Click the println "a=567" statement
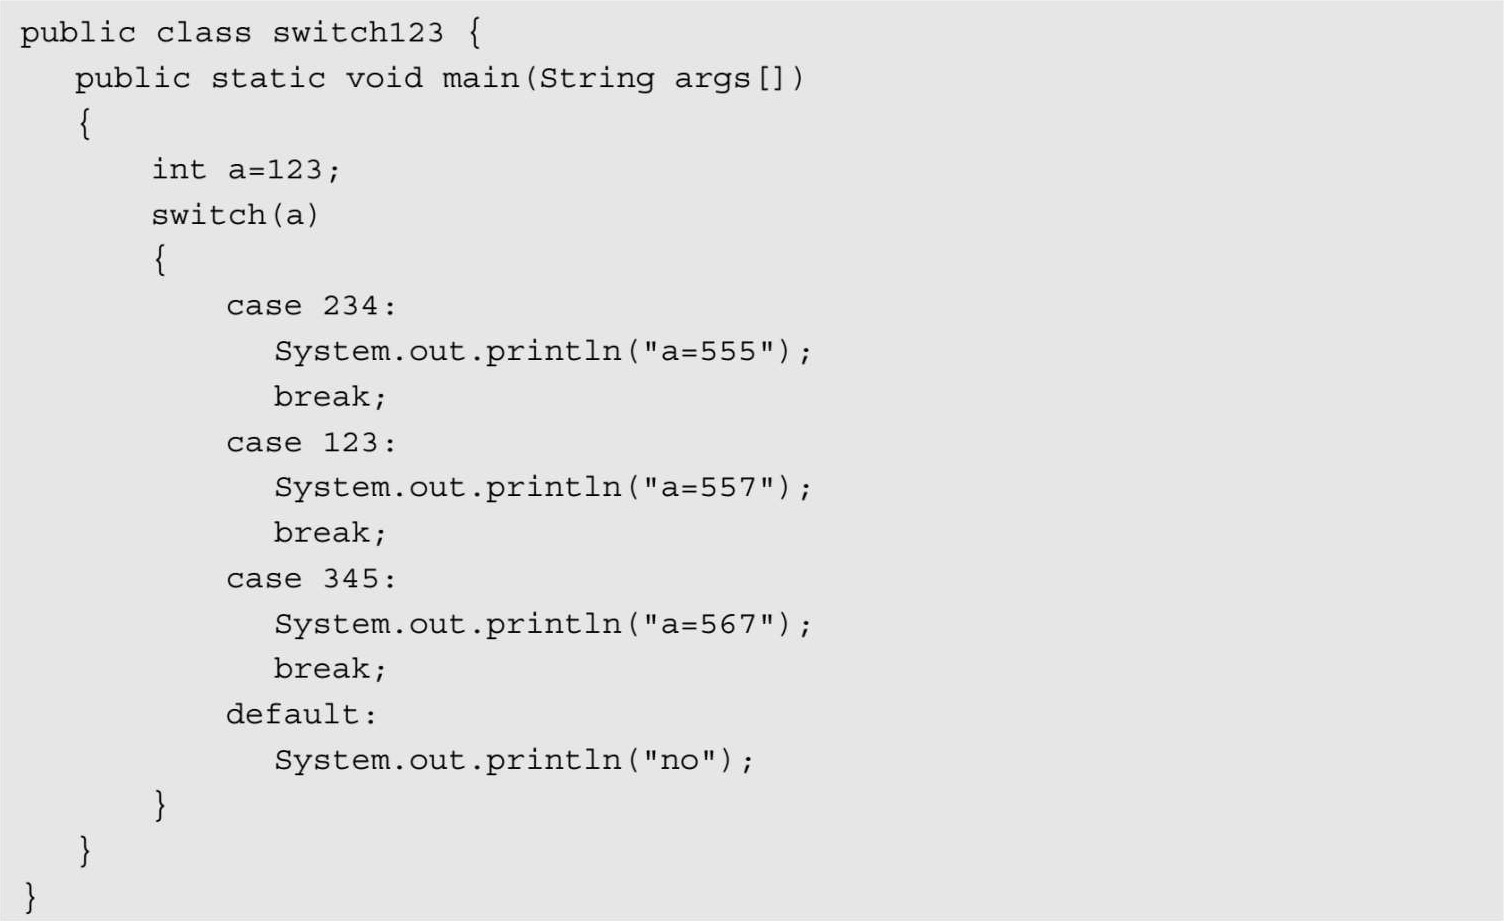Screen dimensions: 1504x921 pos(542,625)
